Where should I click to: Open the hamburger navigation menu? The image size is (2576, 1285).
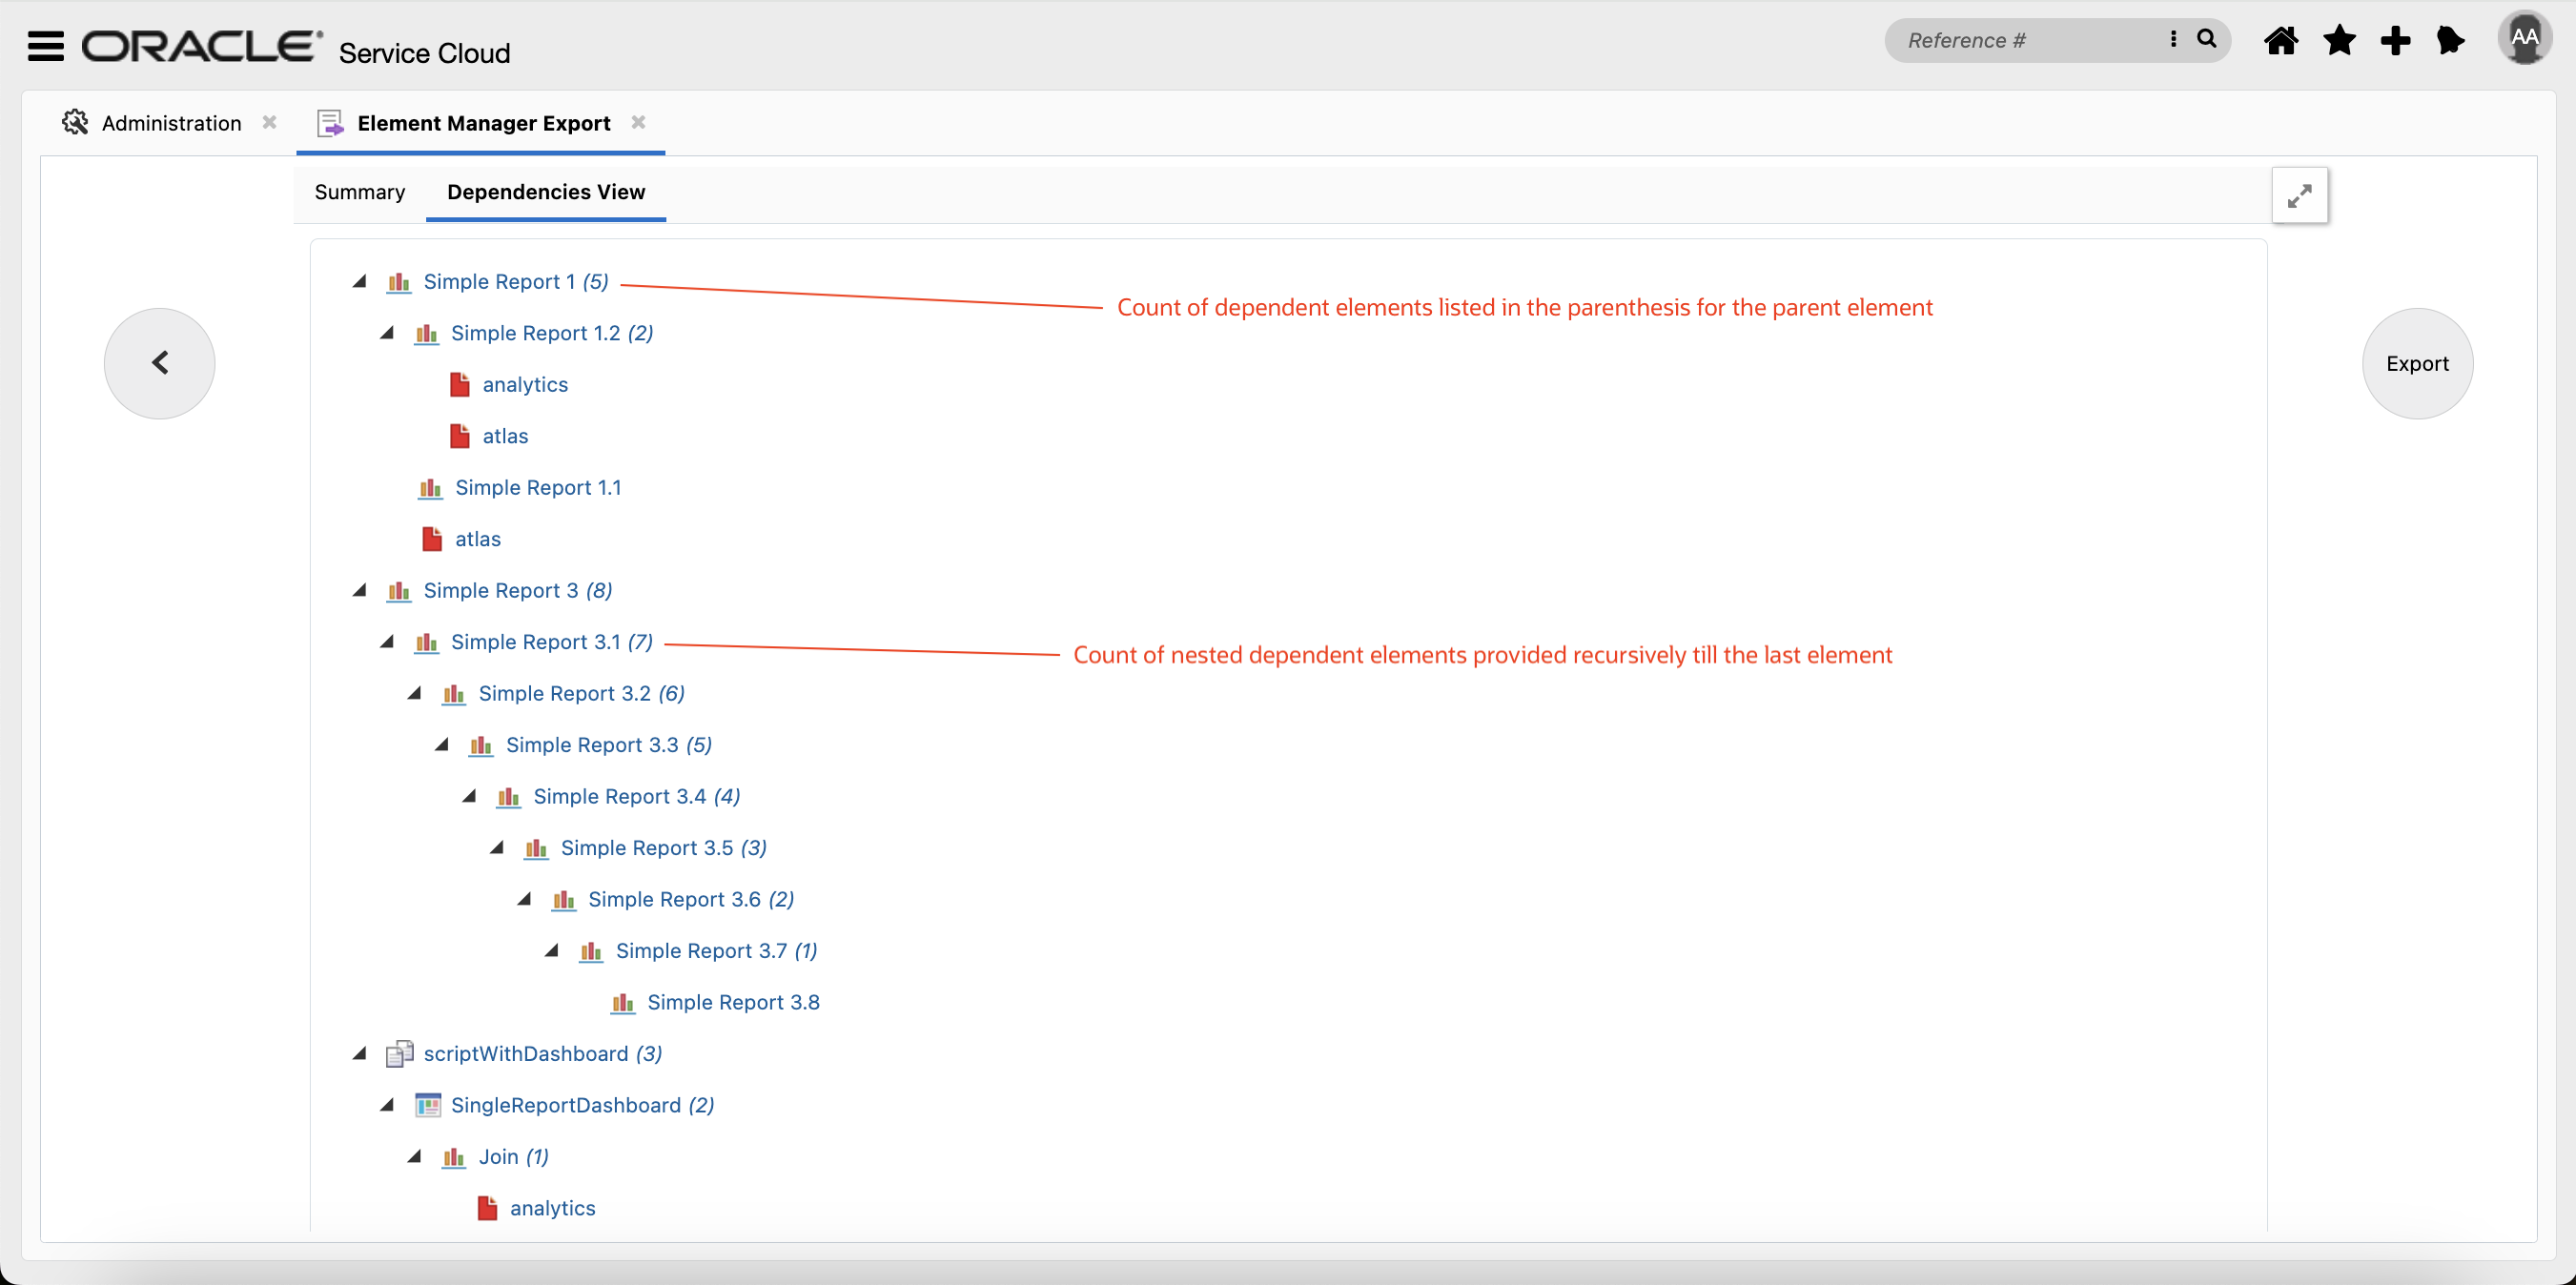pos(45,45)
